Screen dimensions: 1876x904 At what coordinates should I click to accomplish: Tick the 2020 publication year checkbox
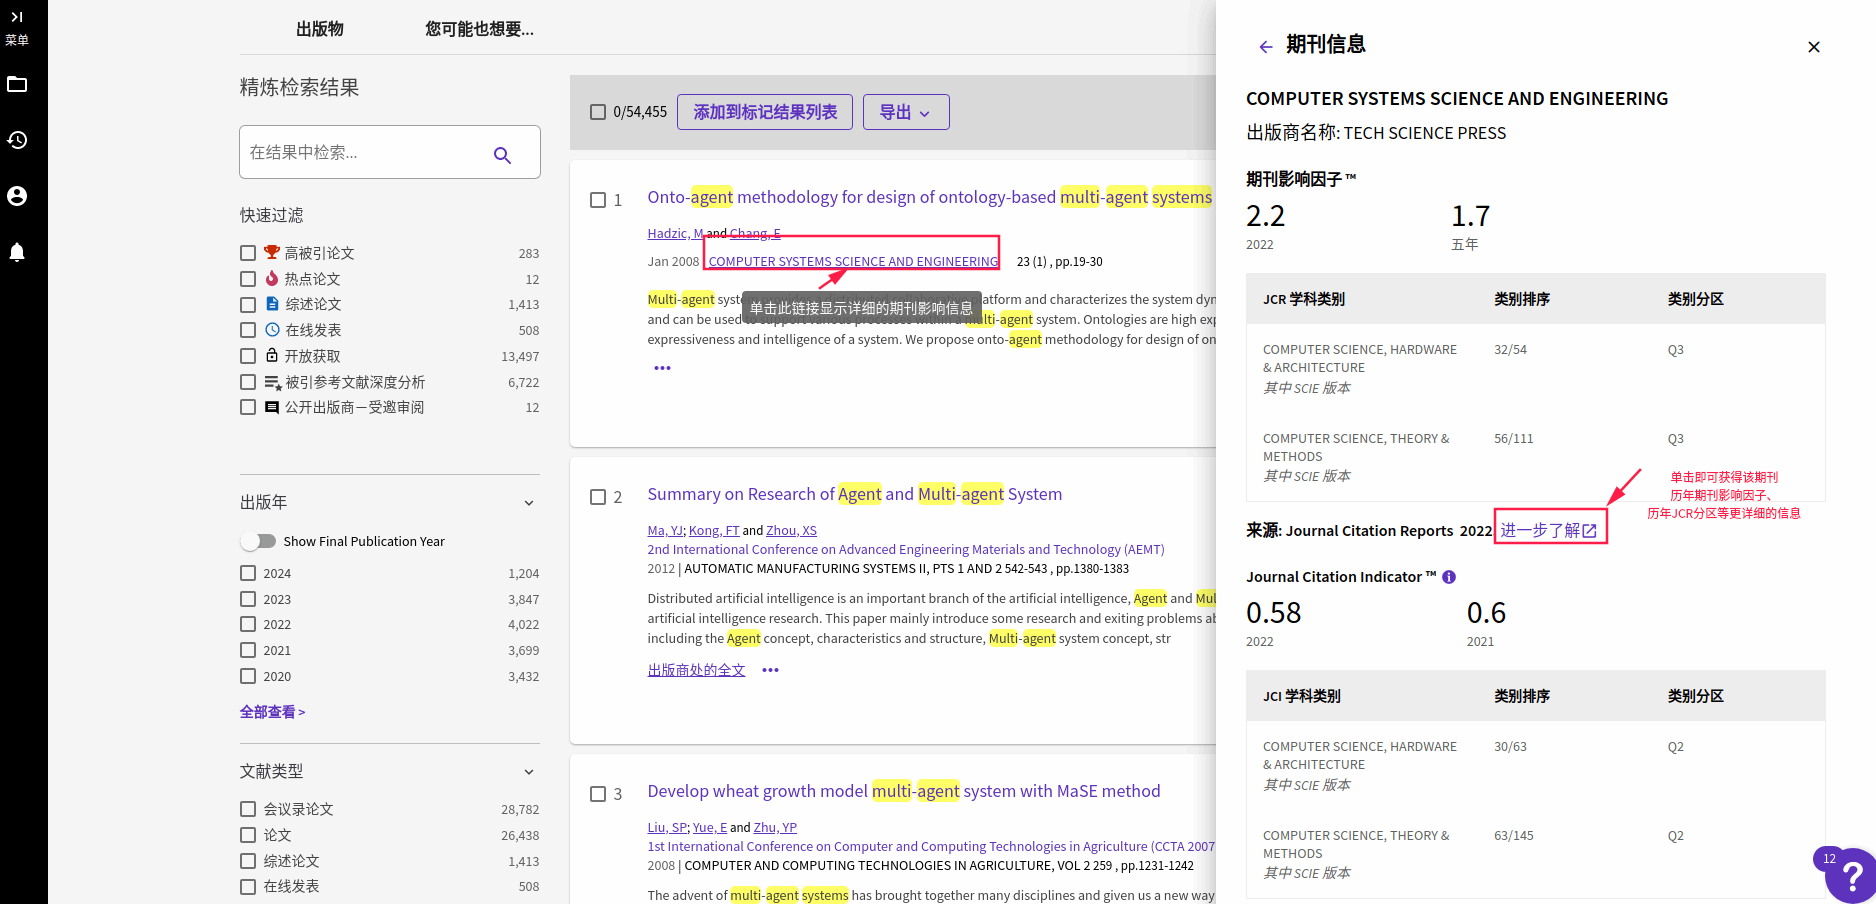point(248,676)
